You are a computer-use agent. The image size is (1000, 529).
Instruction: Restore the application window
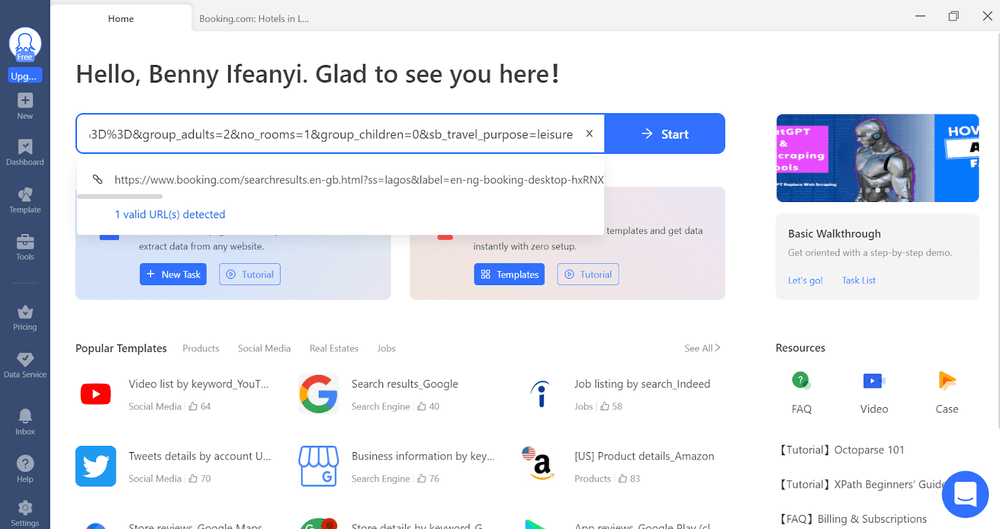pos(953,16)
